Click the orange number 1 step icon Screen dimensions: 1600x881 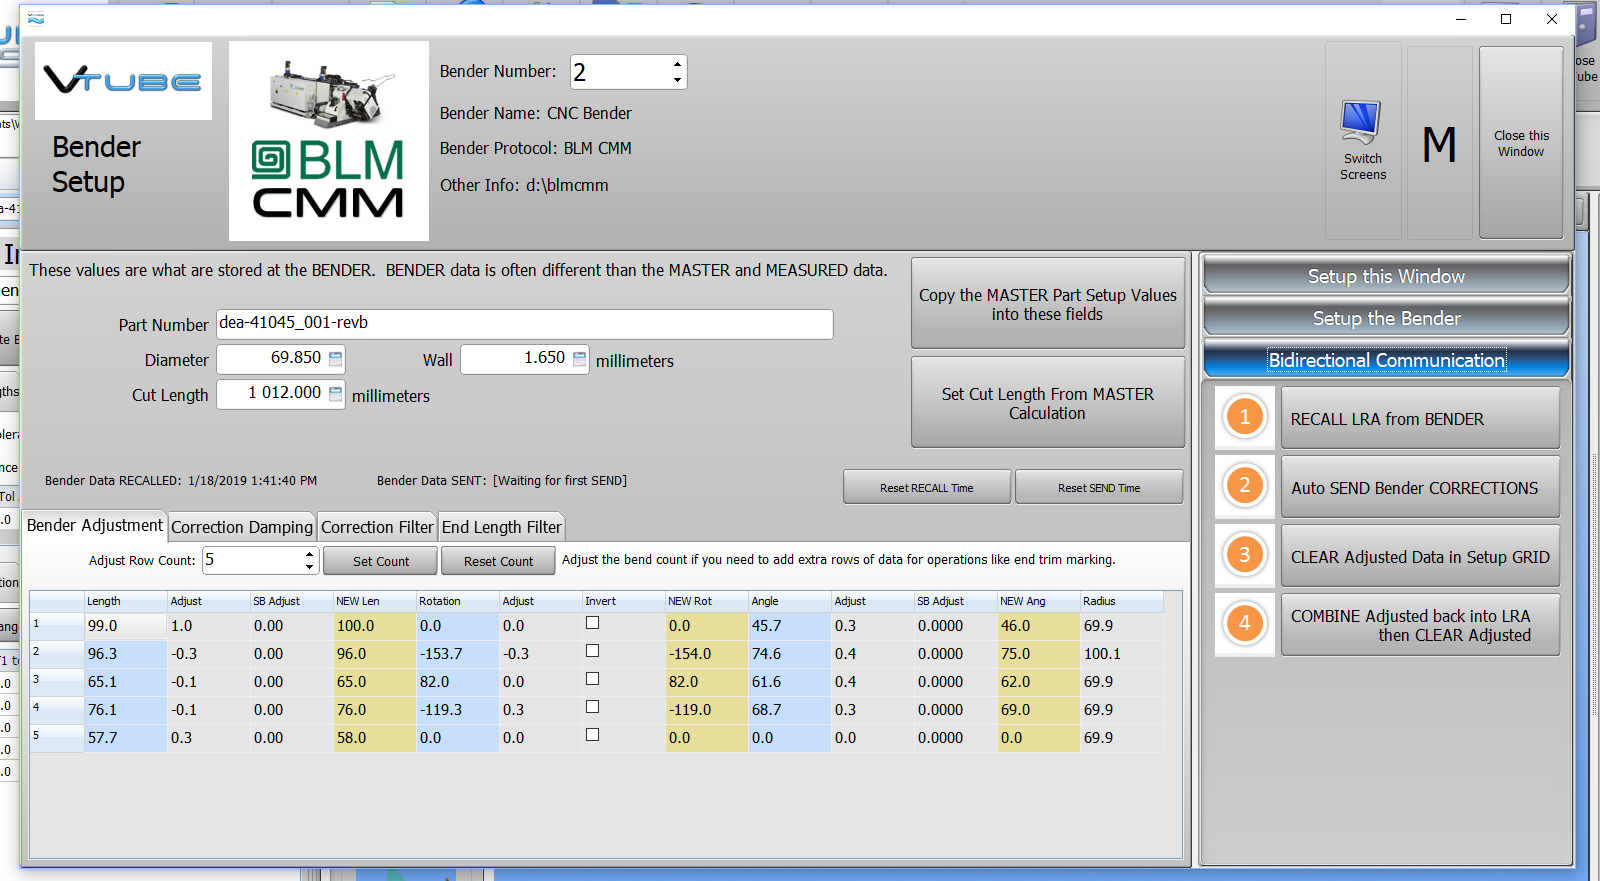tap(1244, 417)
